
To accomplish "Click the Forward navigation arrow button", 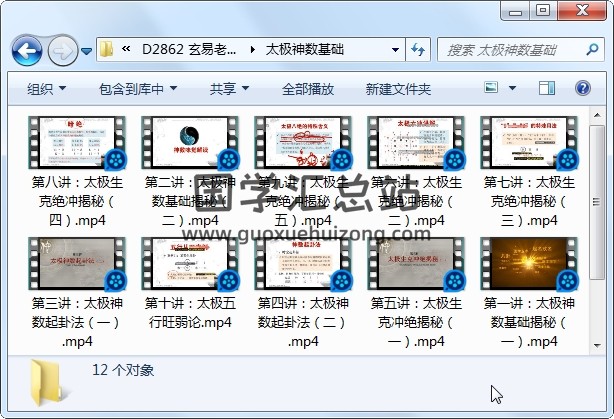I will click(62, 49).
